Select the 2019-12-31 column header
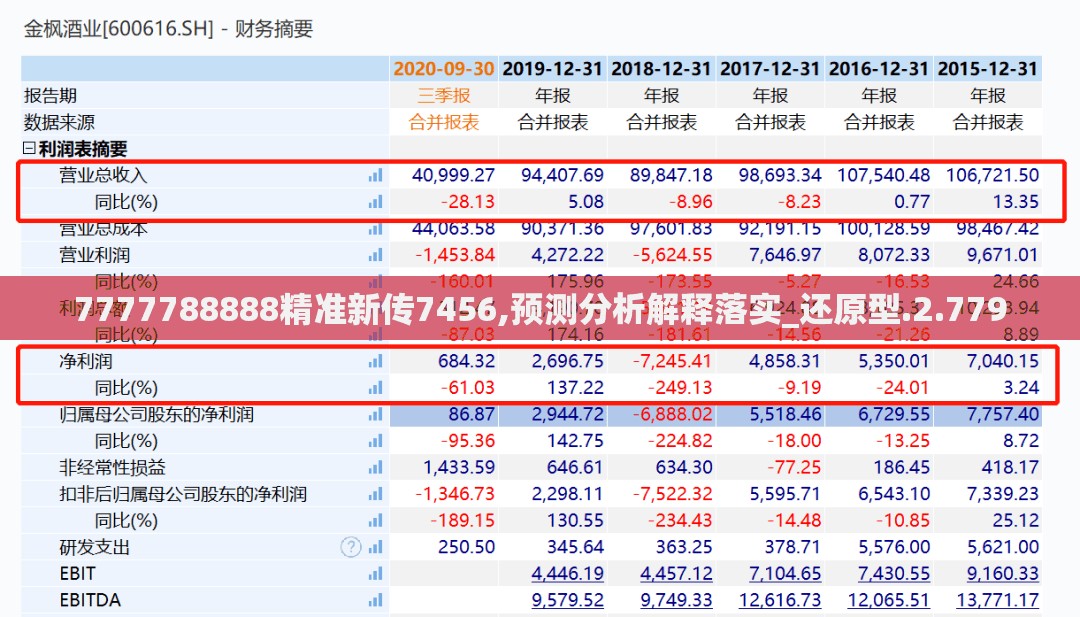Image resolution: width=1080 pixels, height=617 pixels. (552, 69)
